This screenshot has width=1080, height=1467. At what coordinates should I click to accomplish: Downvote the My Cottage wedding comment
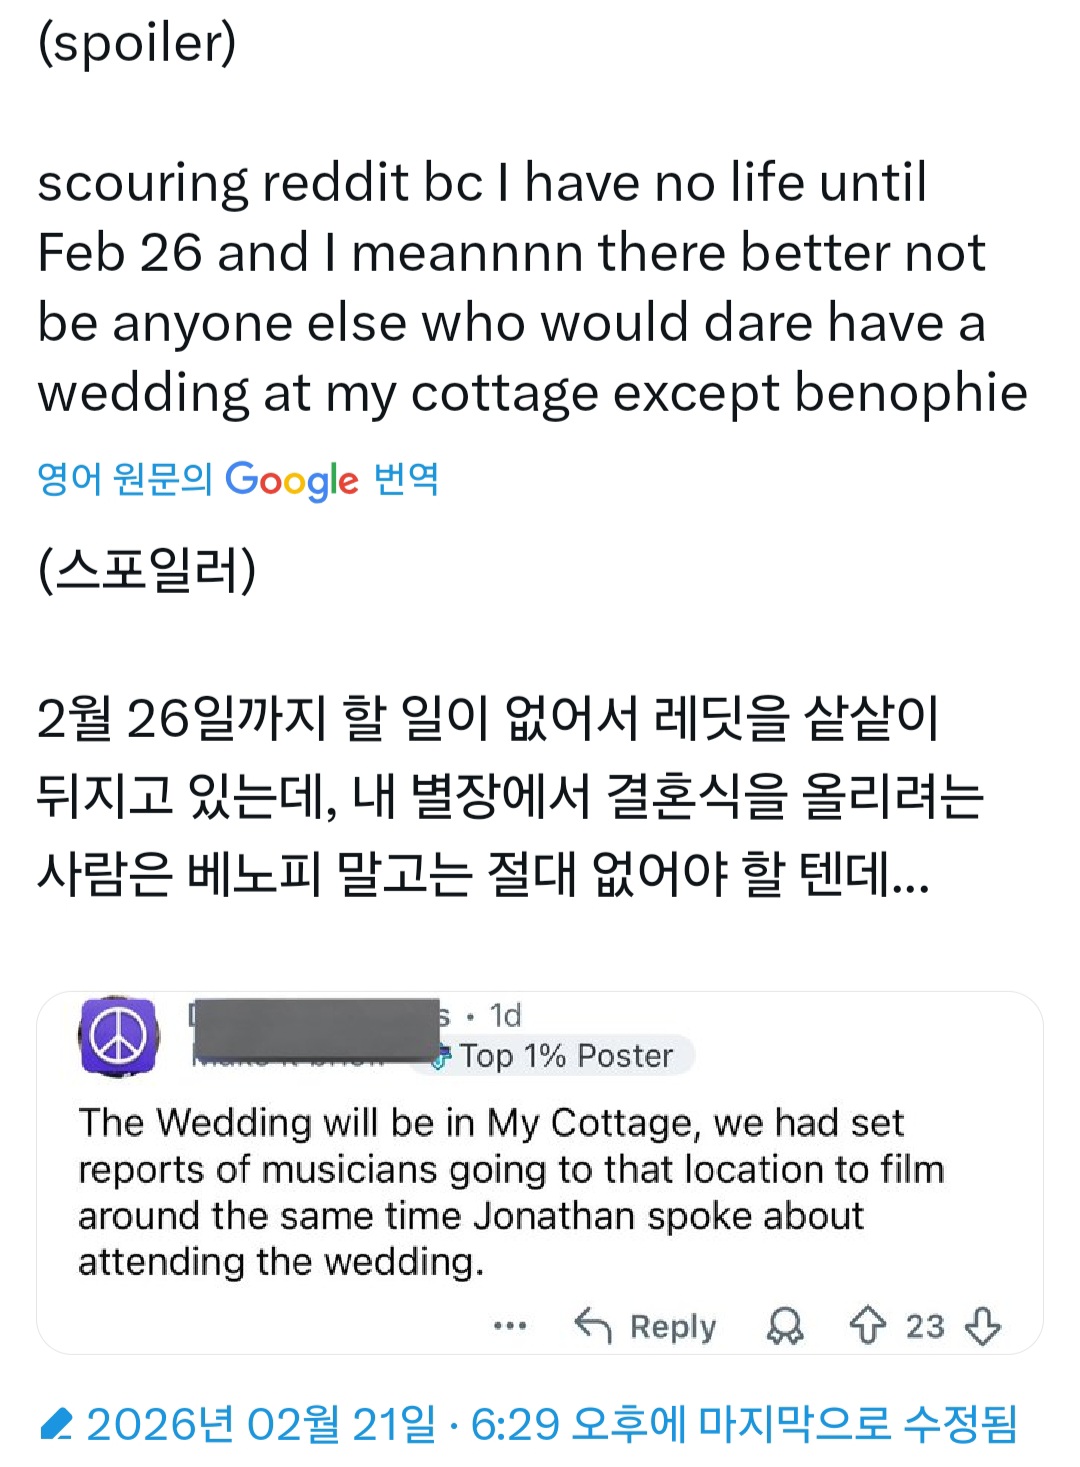point(983,1326)
